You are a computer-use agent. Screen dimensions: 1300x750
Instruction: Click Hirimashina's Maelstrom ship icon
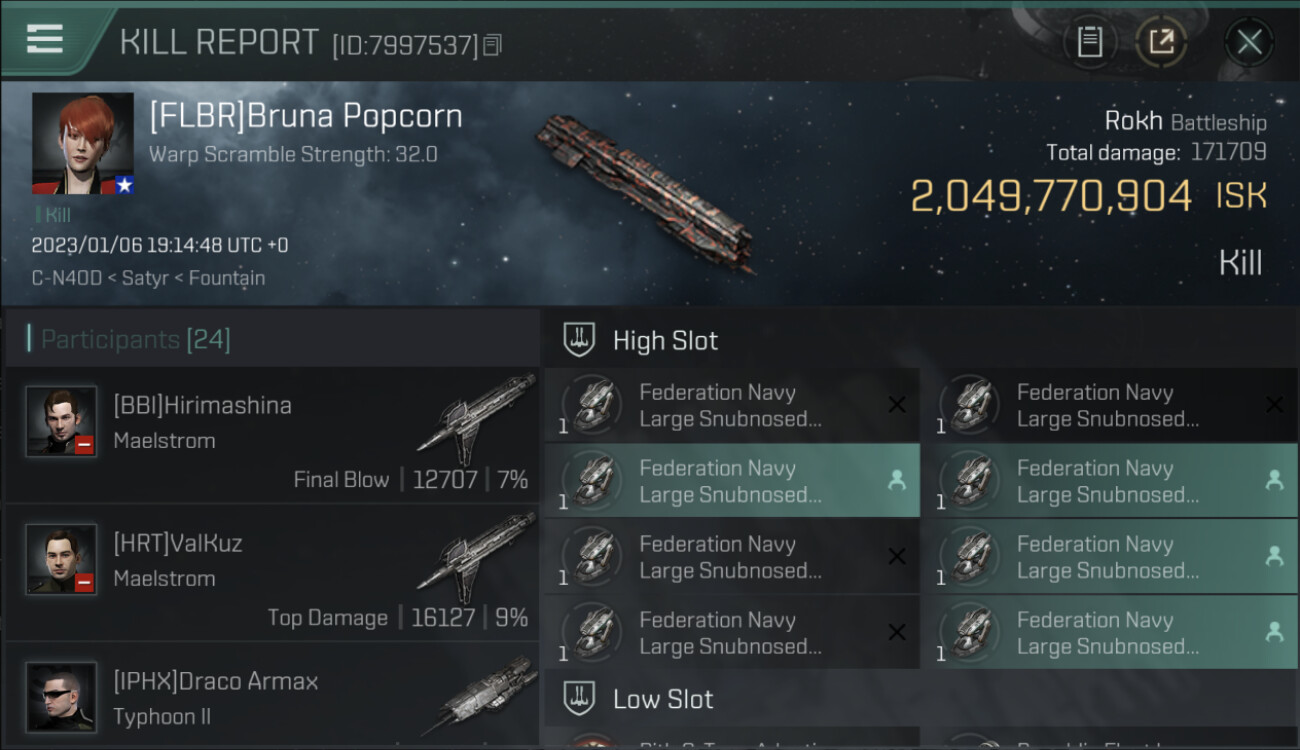coord(476,418)
